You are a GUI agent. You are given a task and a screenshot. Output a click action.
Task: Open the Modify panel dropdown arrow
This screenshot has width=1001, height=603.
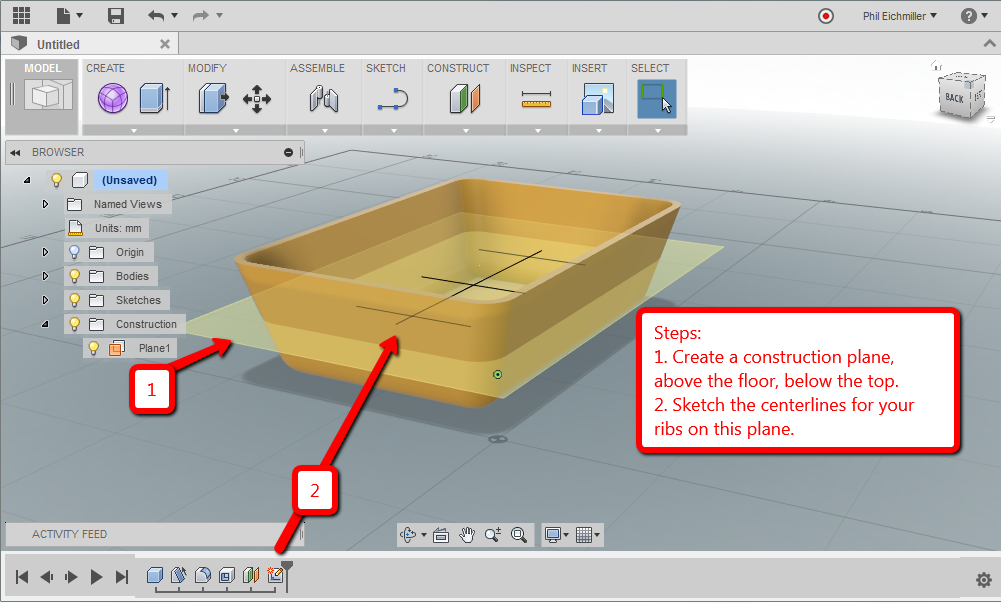(x=236, y=130)
